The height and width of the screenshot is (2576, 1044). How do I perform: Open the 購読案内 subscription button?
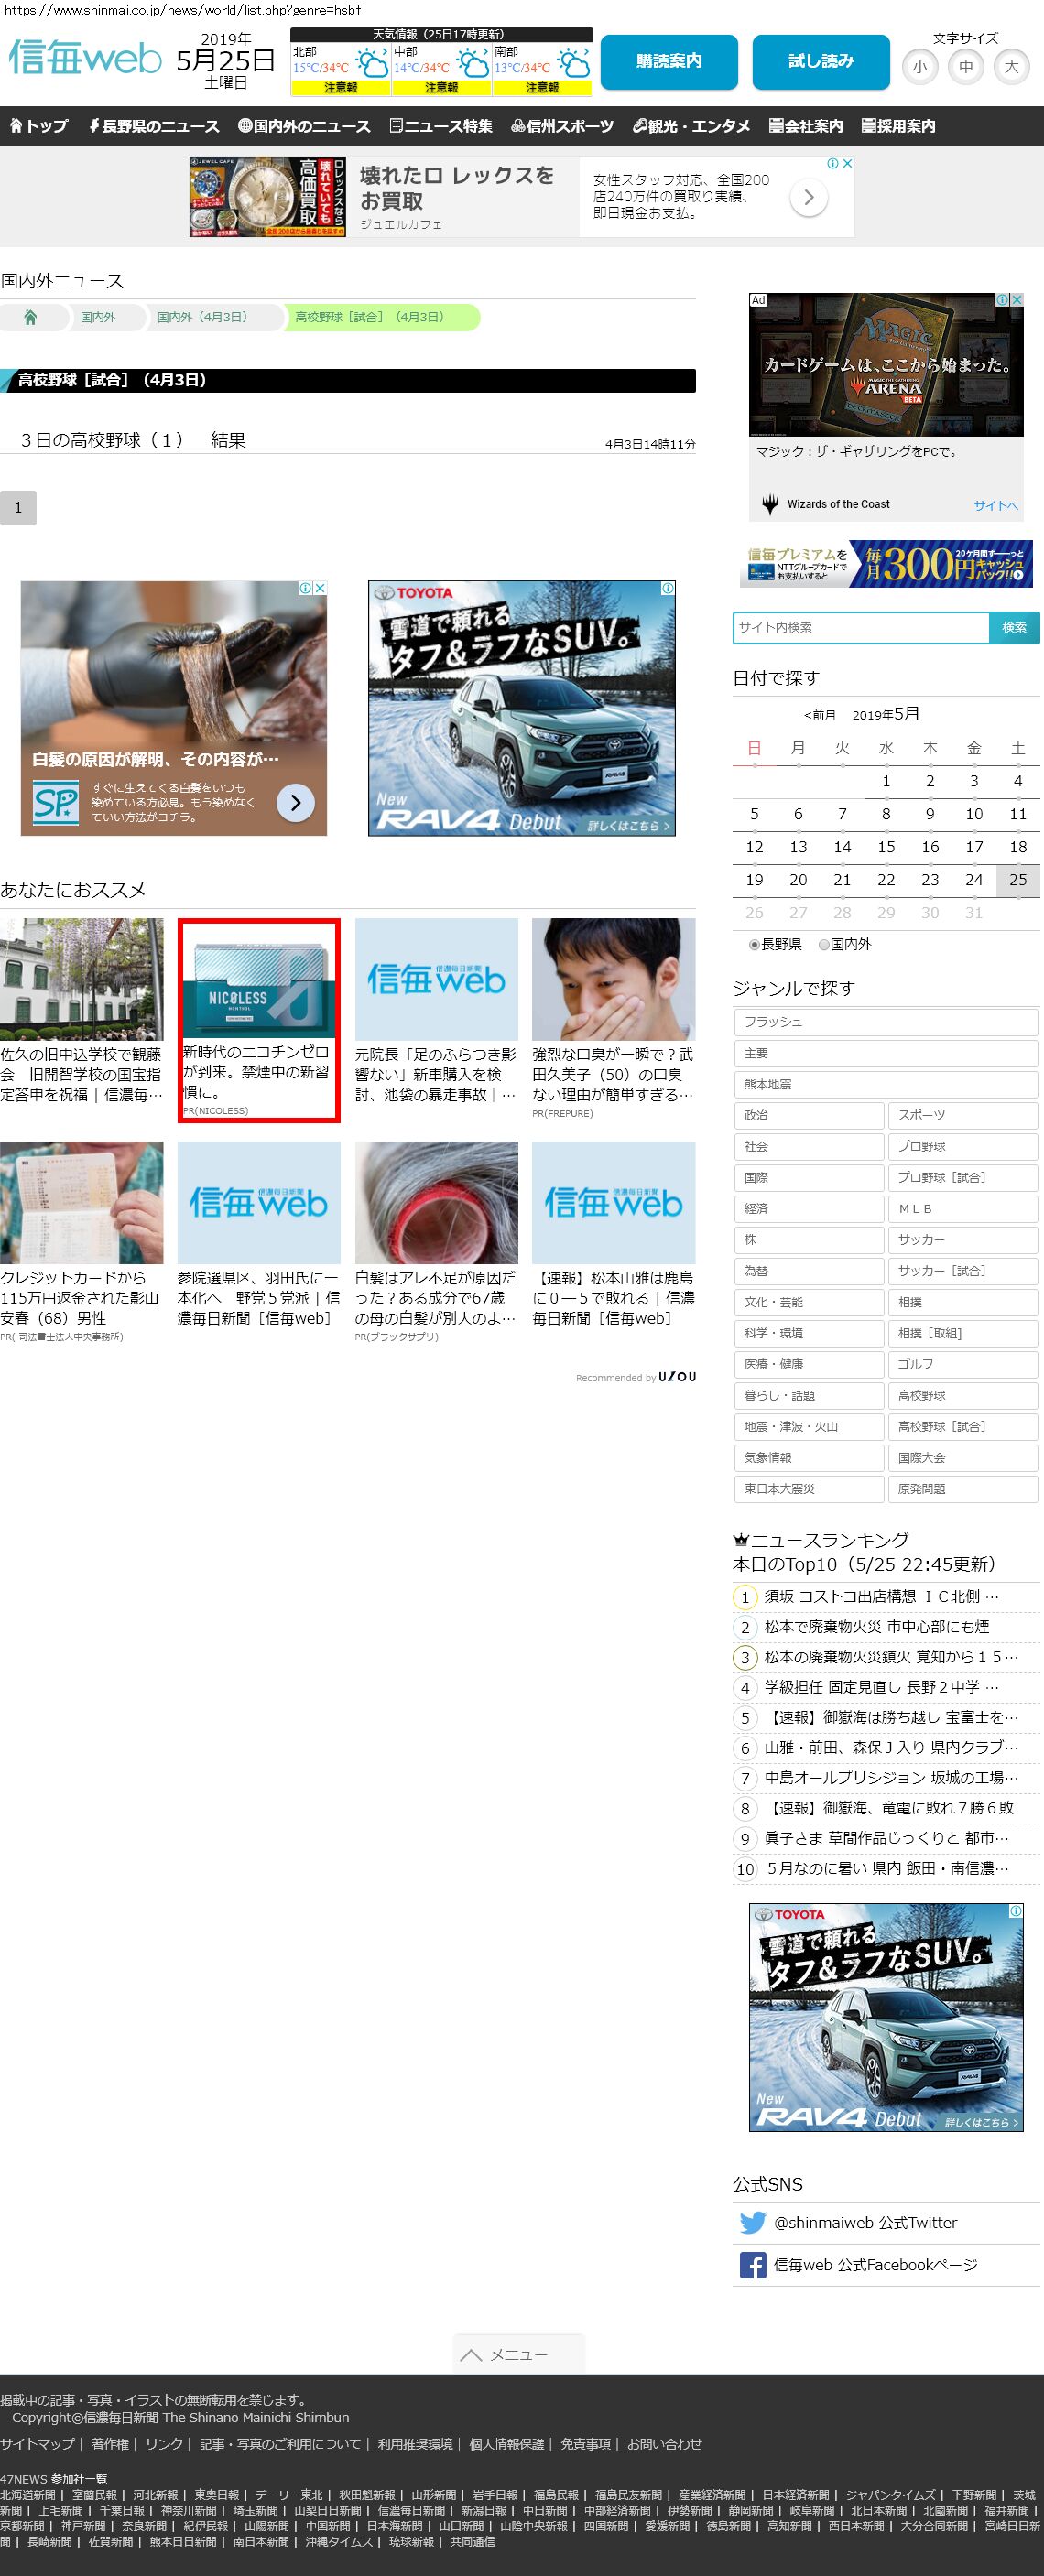pyautogui.click(x=669, y=62)
